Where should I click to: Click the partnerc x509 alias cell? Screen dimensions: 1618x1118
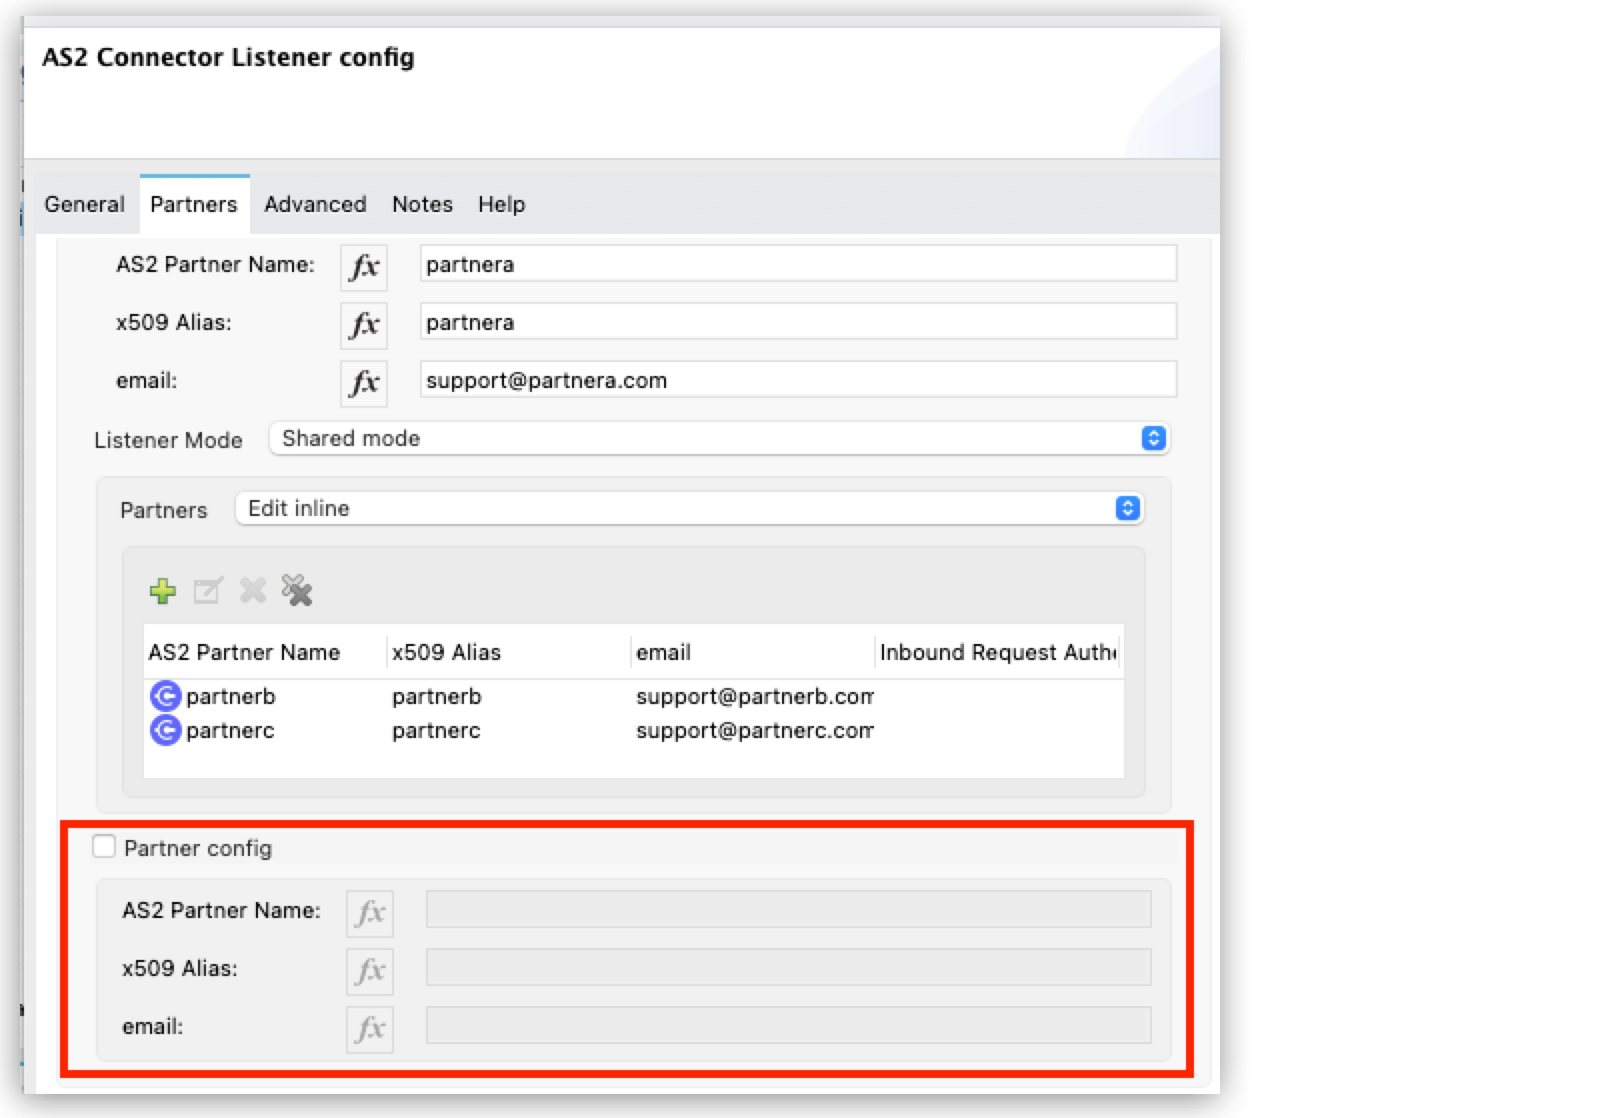tap(436, 731)
